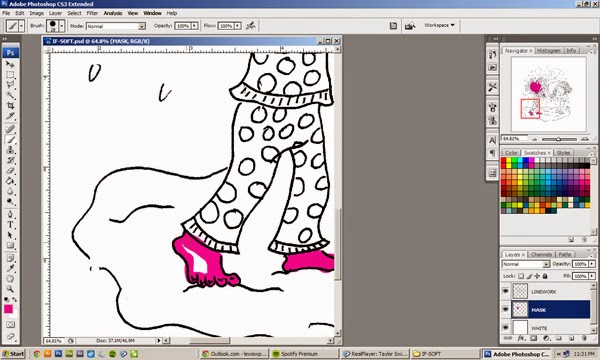Select the Move tool
Image resolution: width=600 pixels, height=360 pixels.
[10, 64]
